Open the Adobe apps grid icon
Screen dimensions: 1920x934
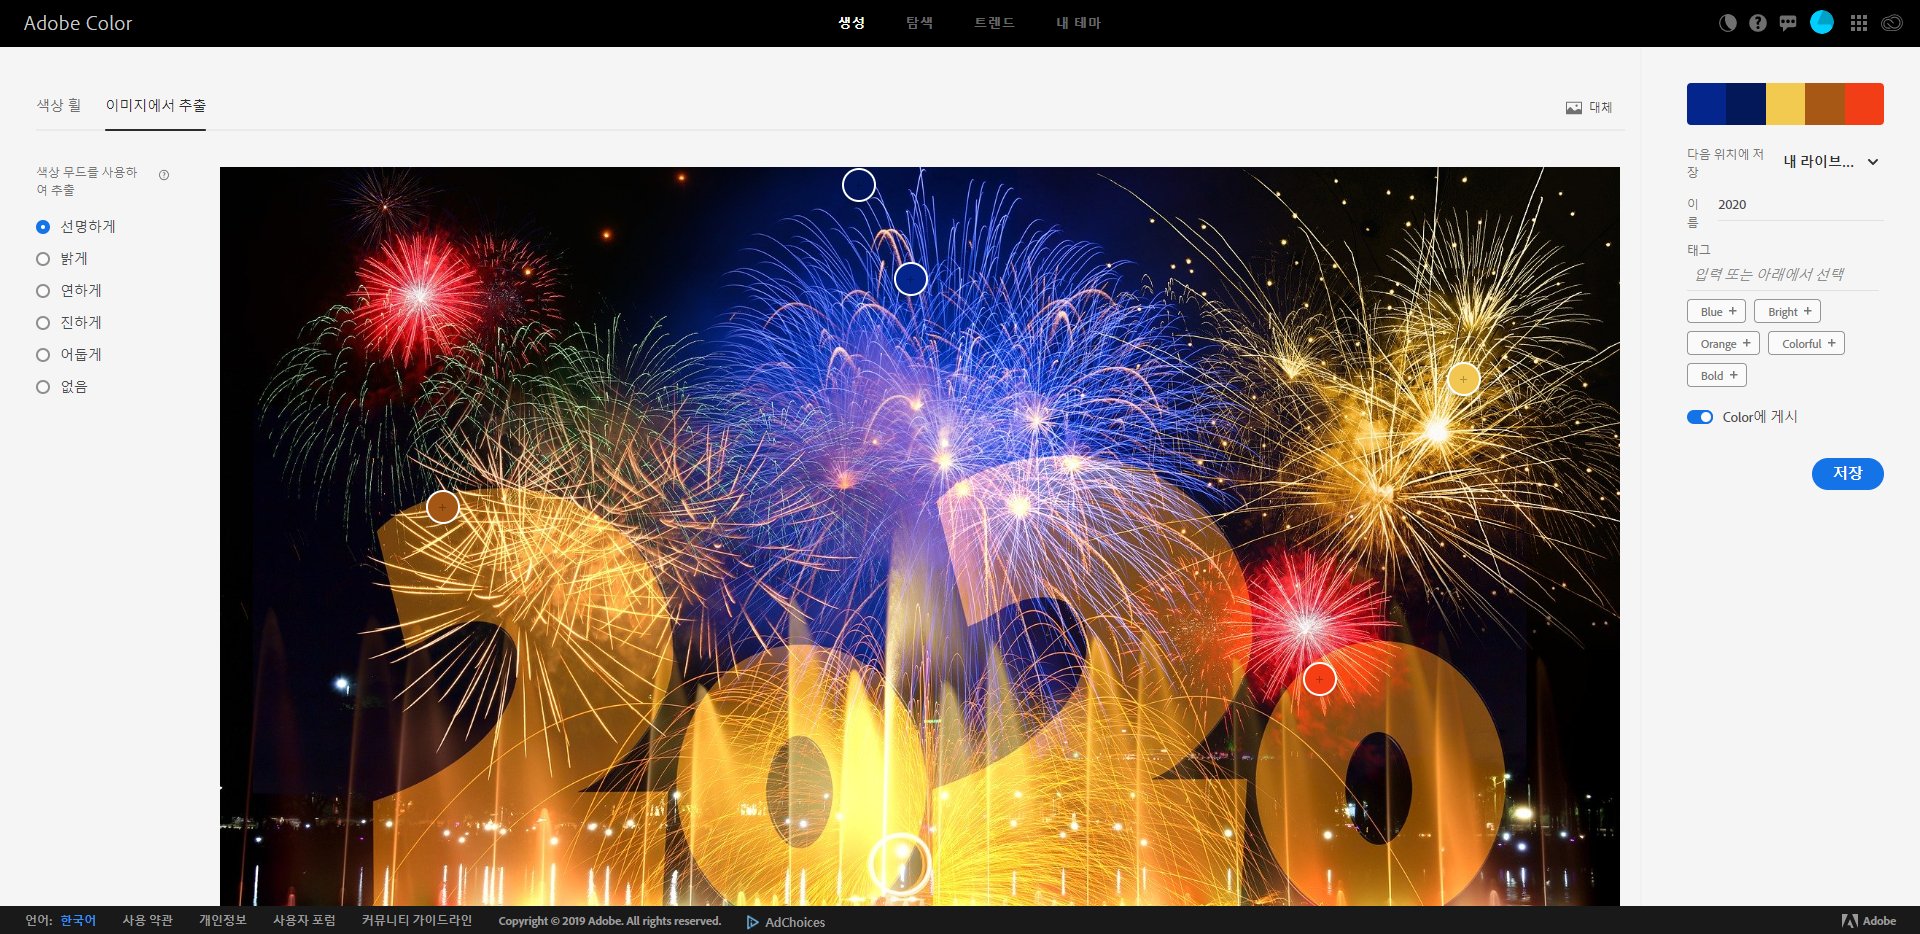[x=1859, y=23]
